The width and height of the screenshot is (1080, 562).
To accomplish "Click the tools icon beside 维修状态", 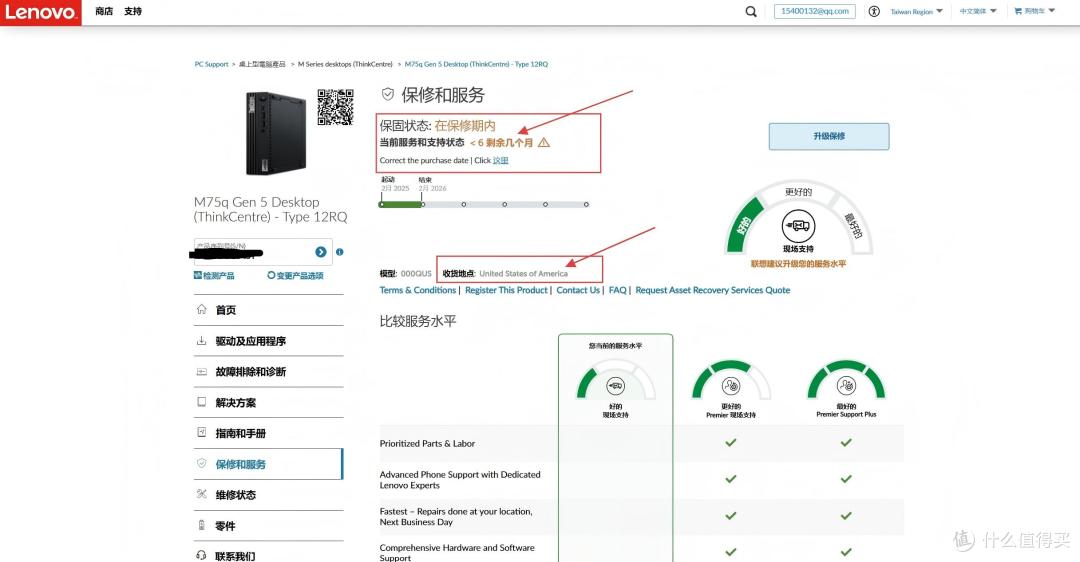I will tap(201, 494).
